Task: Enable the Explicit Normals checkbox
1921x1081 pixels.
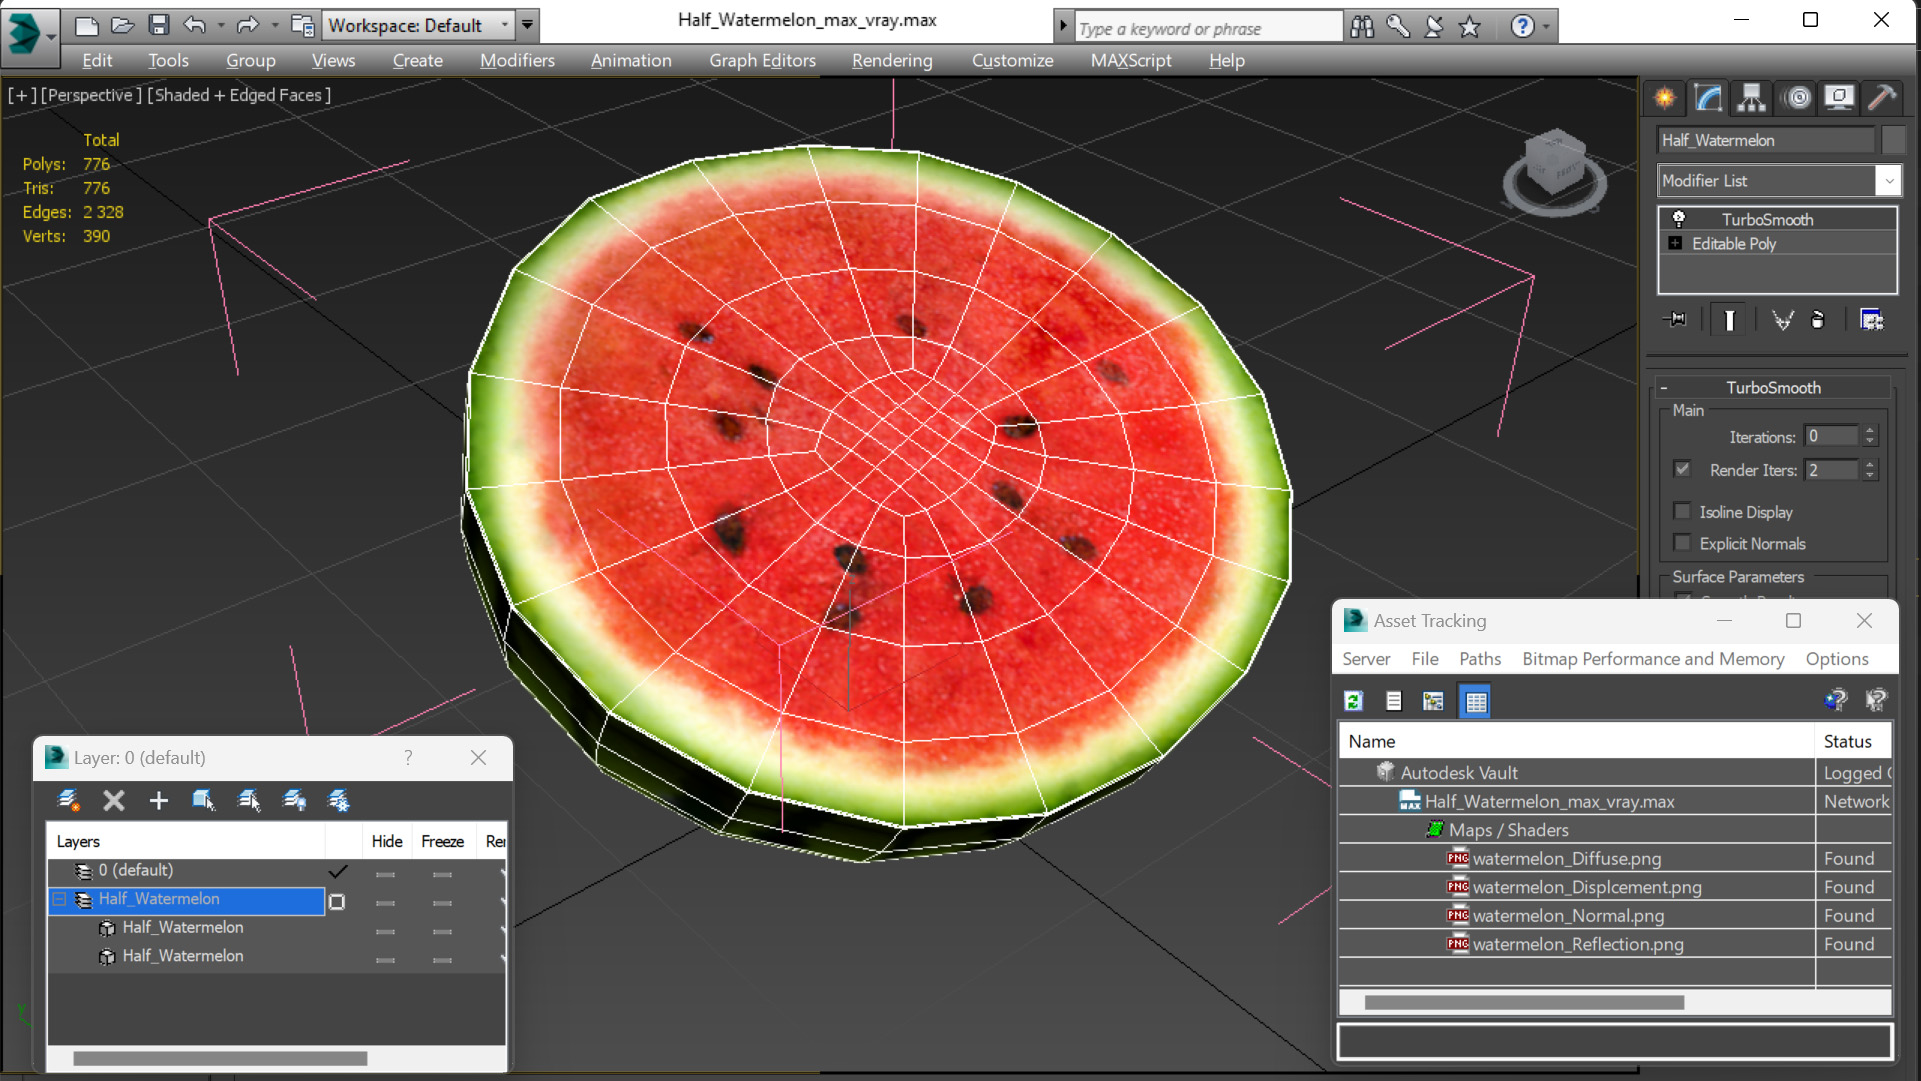Action: tap(1682, 543)
